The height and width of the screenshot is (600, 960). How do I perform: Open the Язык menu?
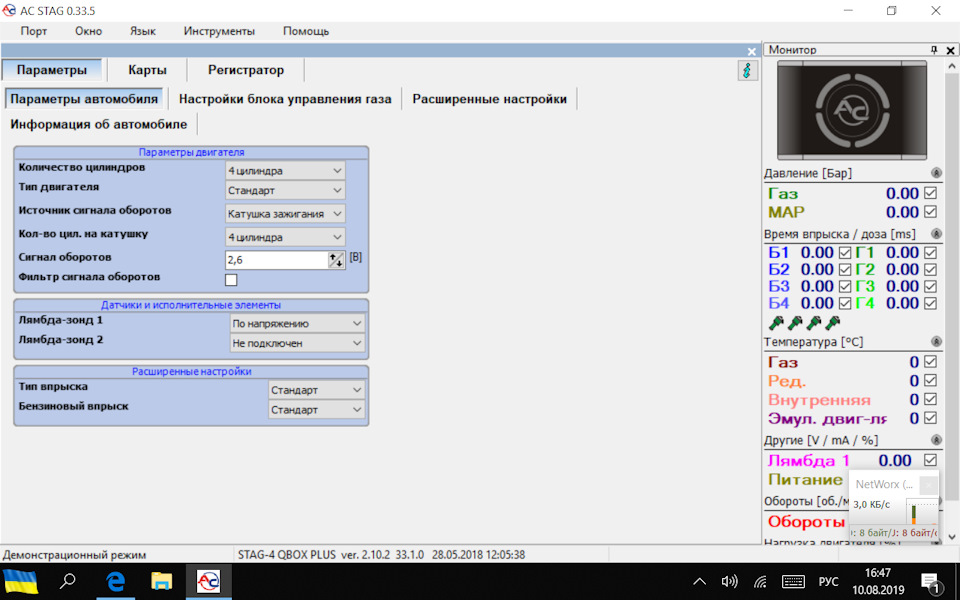tap(143, 31)
